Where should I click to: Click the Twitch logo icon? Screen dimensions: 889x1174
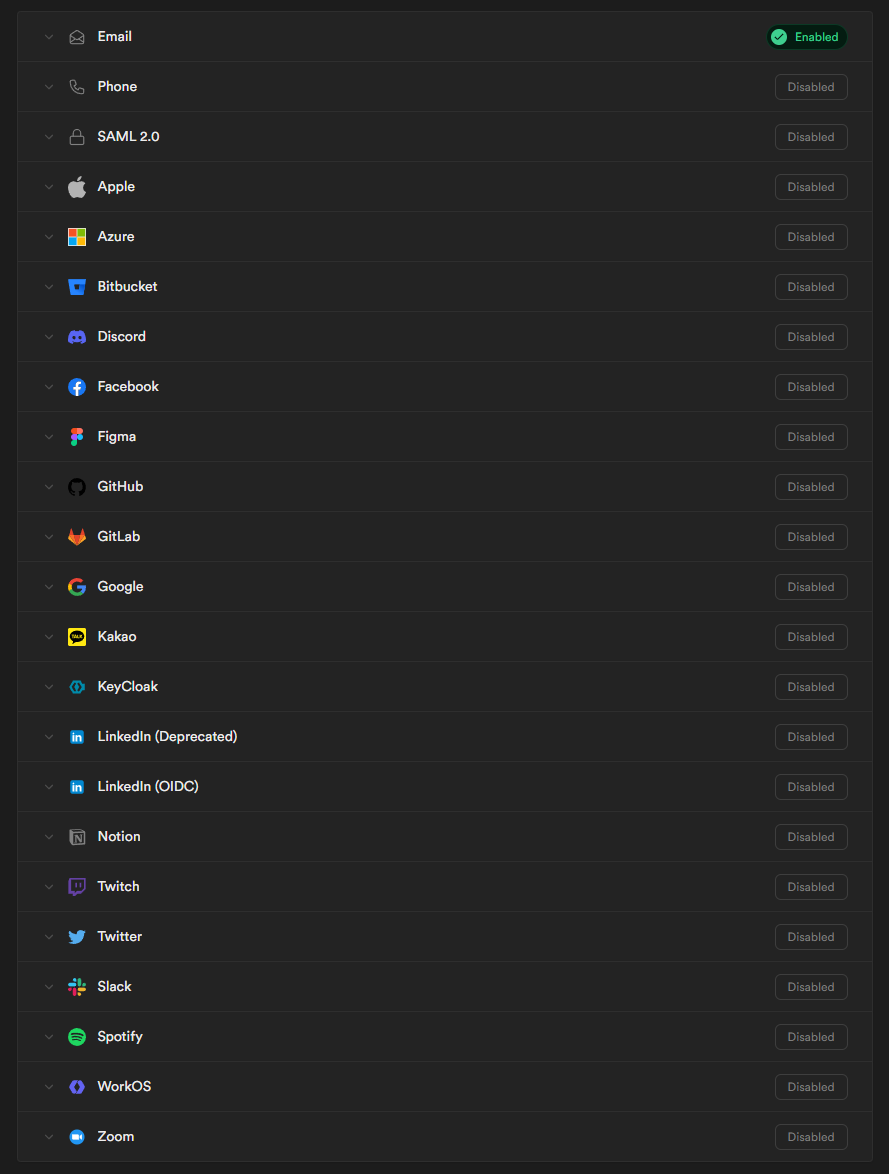click(77, 887)
